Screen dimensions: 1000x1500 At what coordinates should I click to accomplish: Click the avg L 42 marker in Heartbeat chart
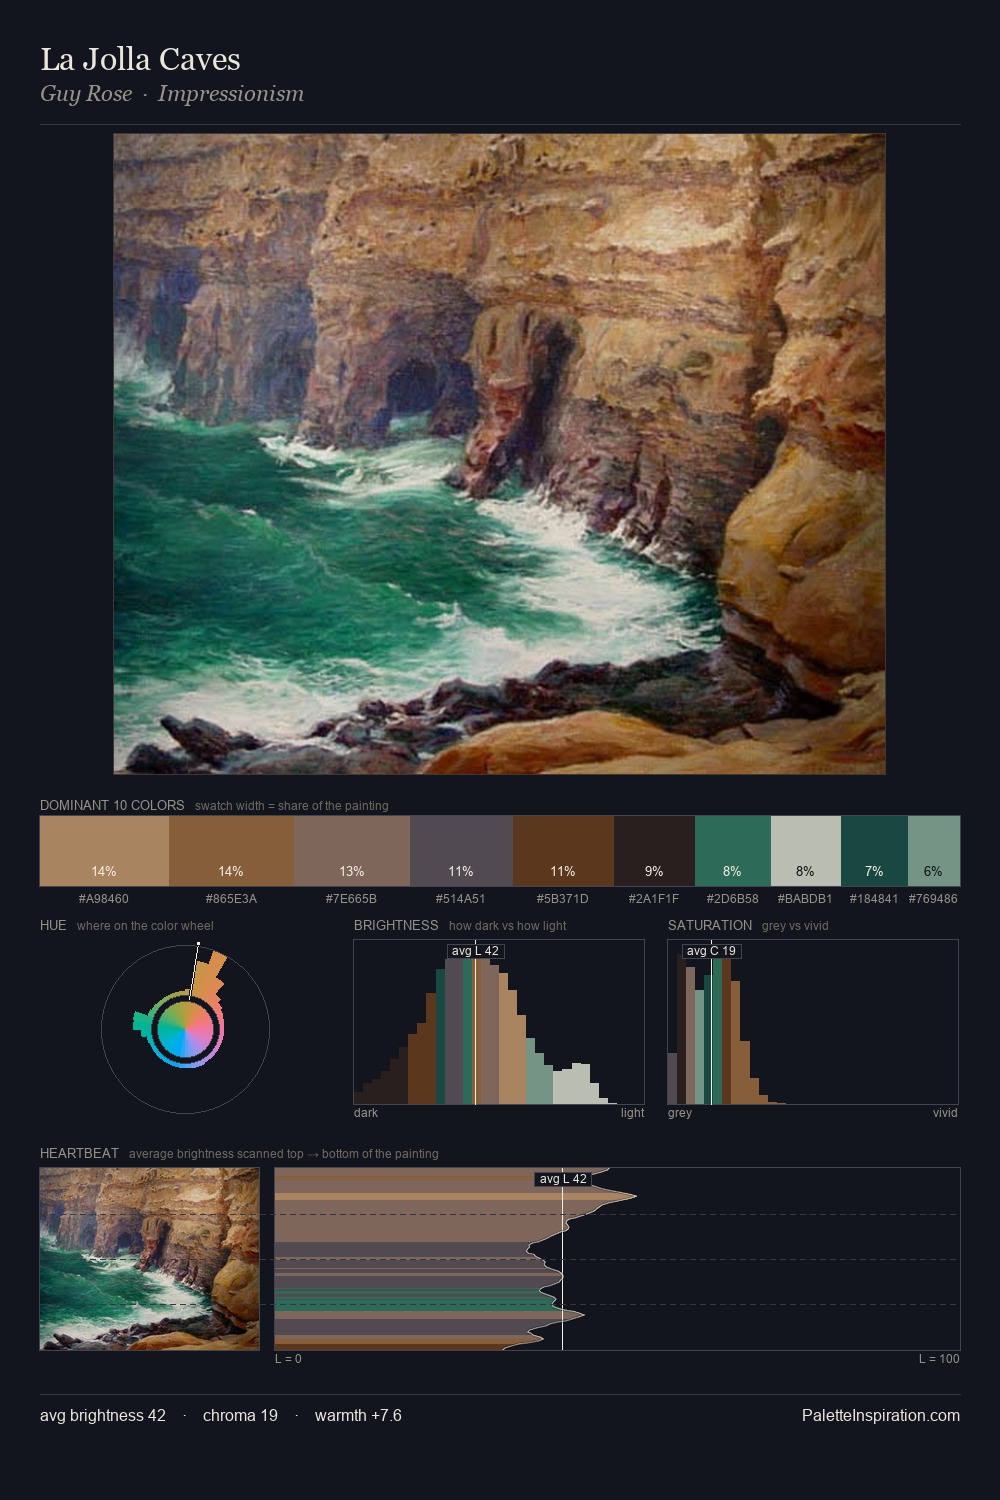(563, 1179)
